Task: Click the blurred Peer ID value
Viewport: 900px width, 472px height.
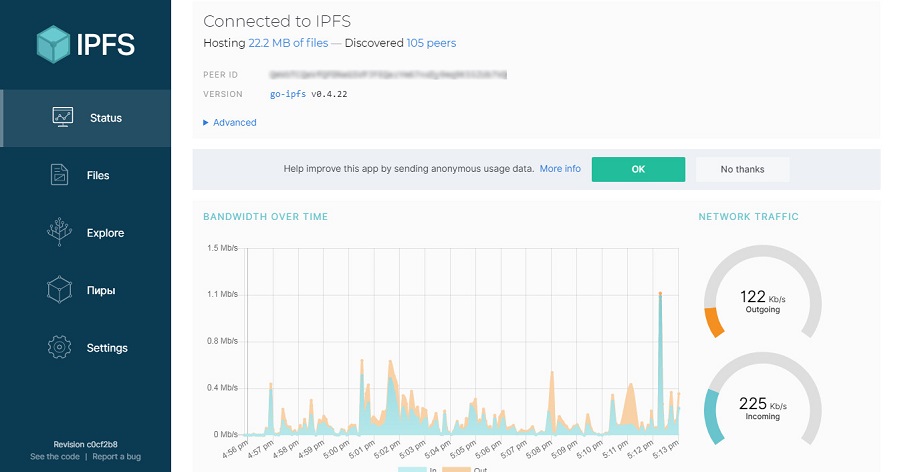Action: pyautogui.click(x=388, y=75)
